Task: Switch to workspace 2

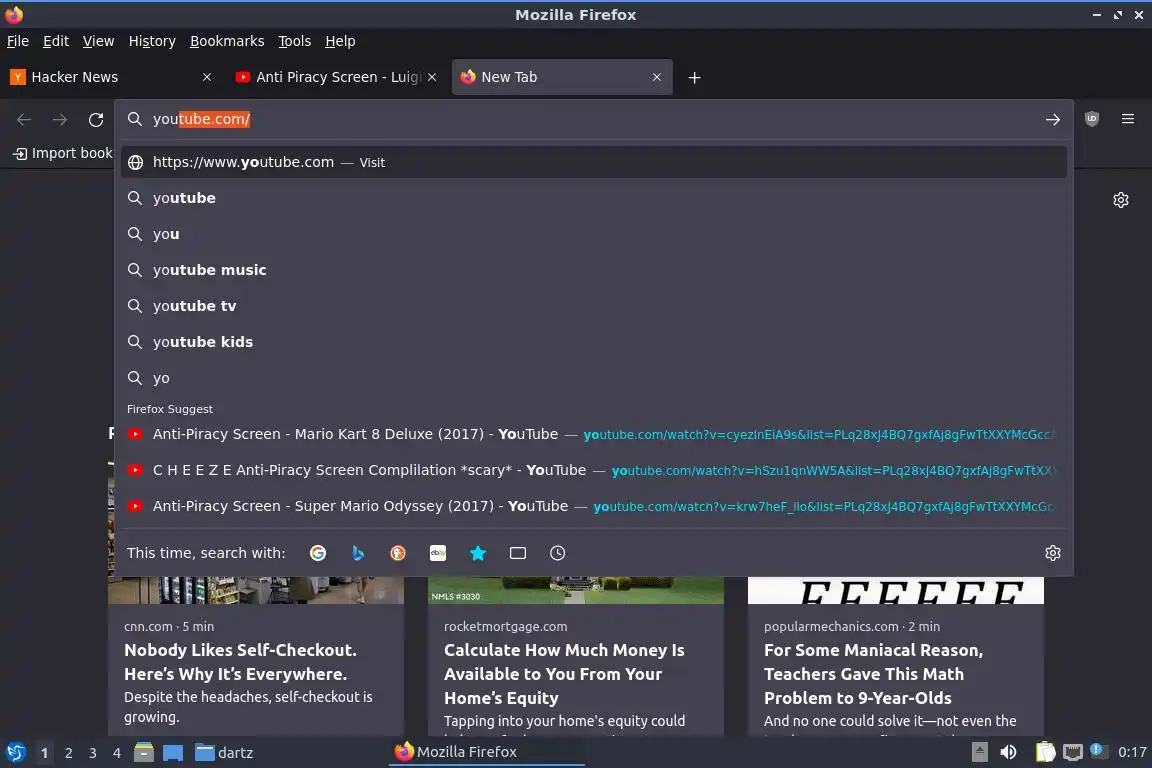Action: [68, 753]
